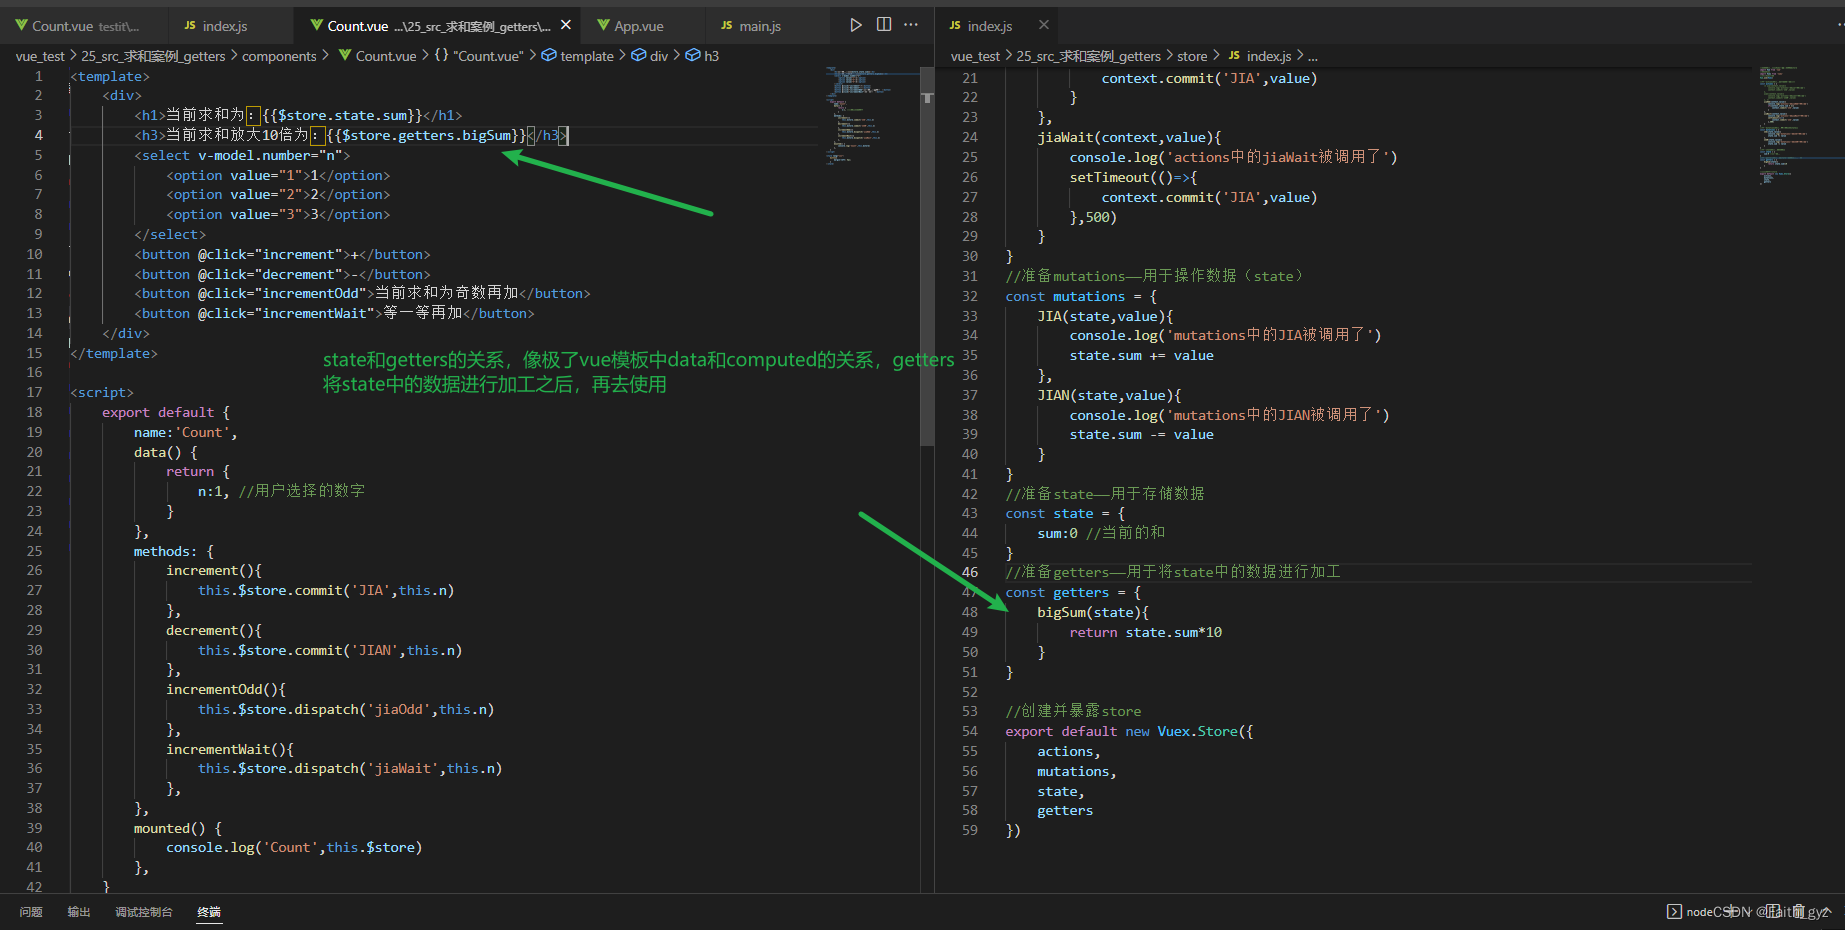Image resolution: width=1845 pixels, height=930 pixels.
Task: Select the 终端 (Terminal) panel tab
Action: (209, 912)
